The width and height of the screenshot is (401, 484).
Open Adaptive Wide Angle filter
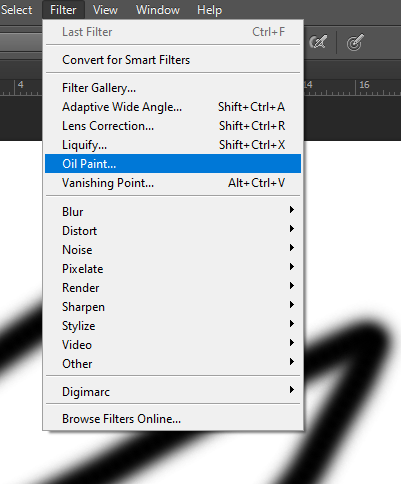[x=173, y=107]
